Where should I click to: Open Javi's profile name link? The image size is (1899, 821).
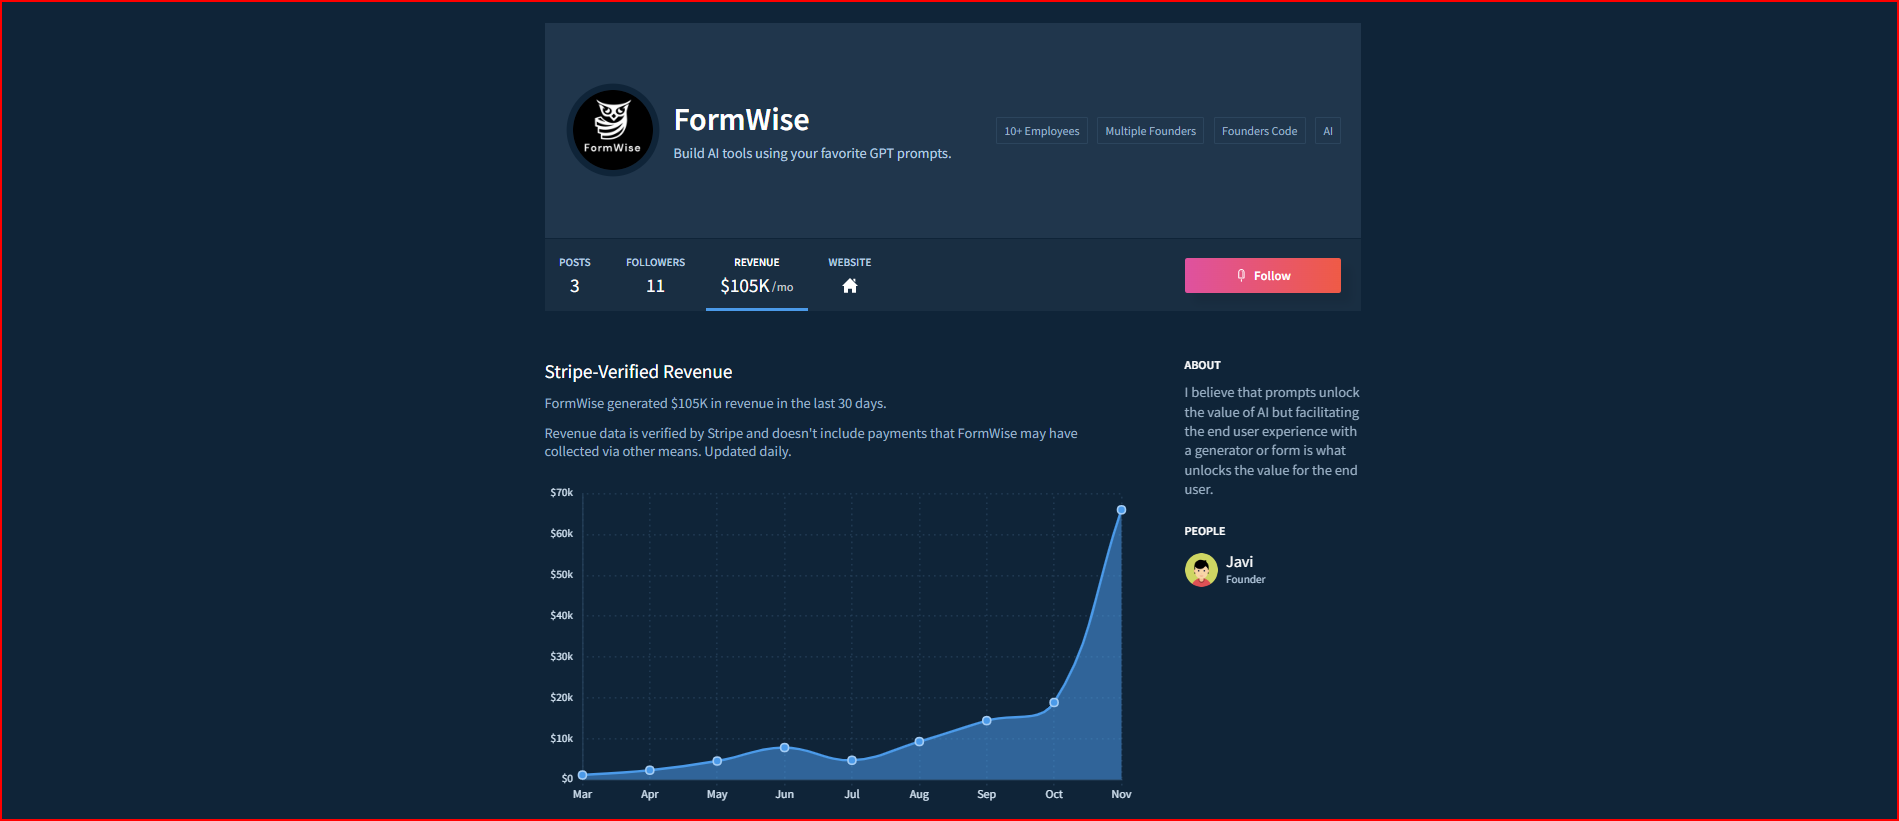click(1240, 562)
